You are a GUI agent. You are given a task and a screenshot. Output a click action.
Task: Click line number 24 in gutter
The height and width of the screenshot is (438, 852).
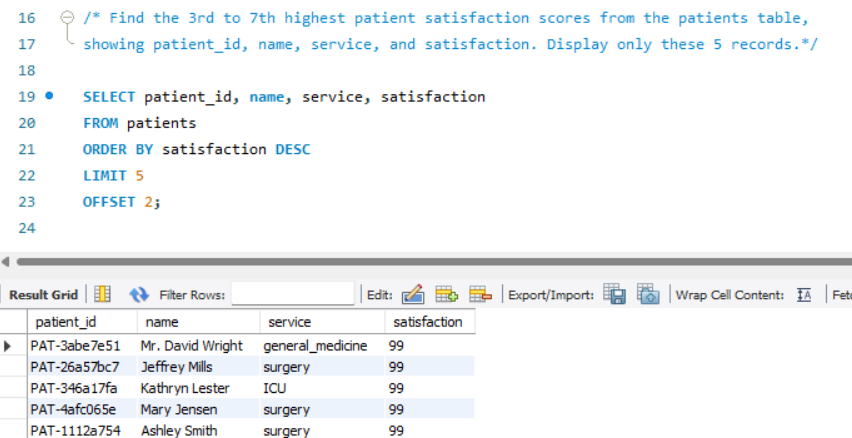pos(27,228)
